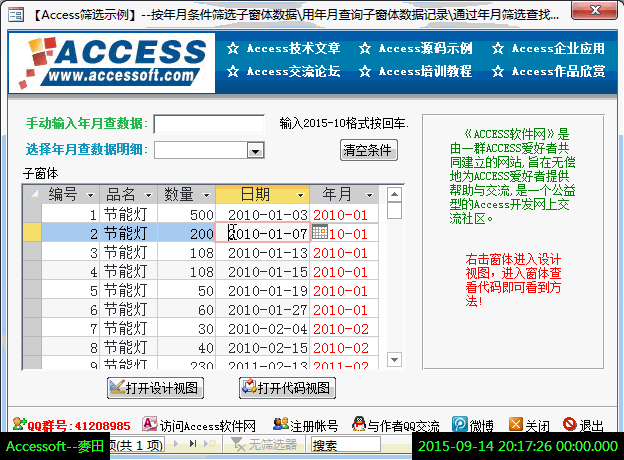624x460 pixels.
Task: Open the Access技术文章 star link
Action: click(284, 49)
